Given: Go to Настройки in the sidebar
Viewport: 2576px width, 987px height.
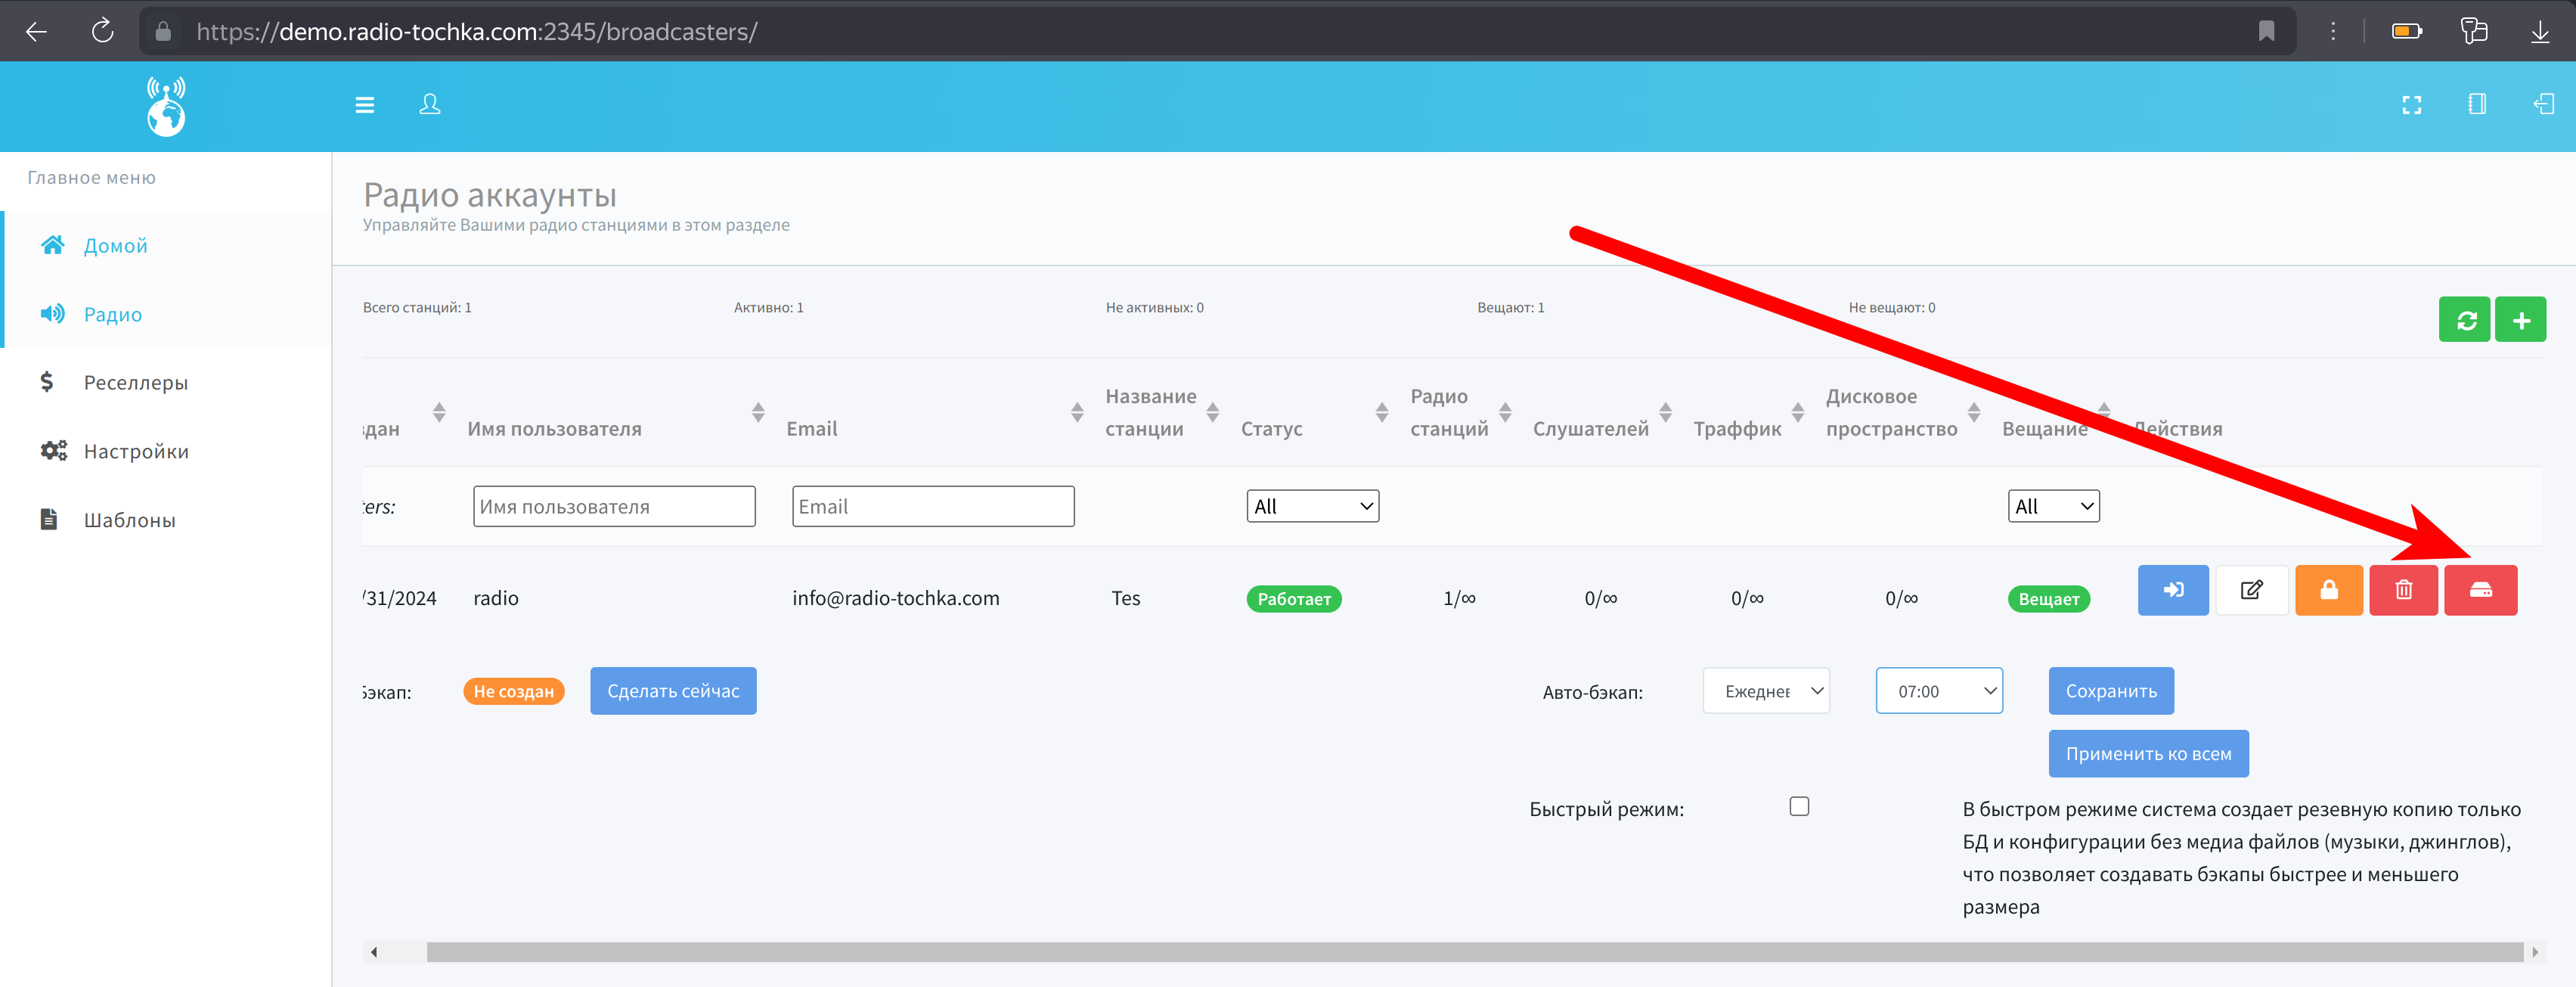Looking at the screenshot, I should click(136, 451).
